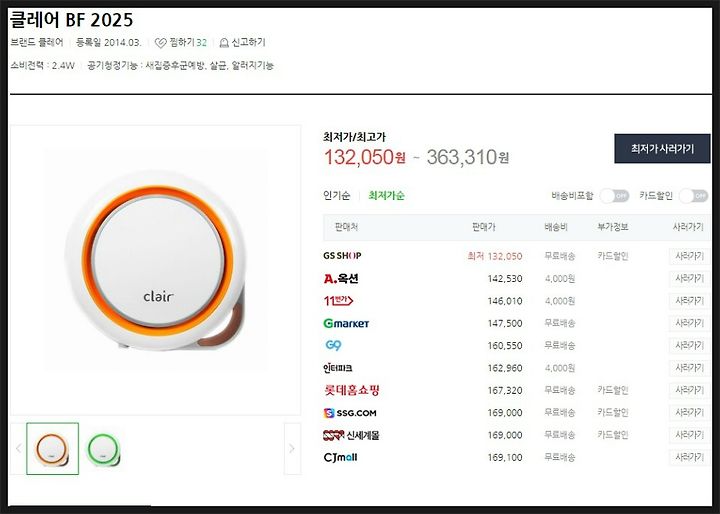Click the 142,530 price for 옥션
The width and height of the screenshot is (720, 514).
coord(505,279)
